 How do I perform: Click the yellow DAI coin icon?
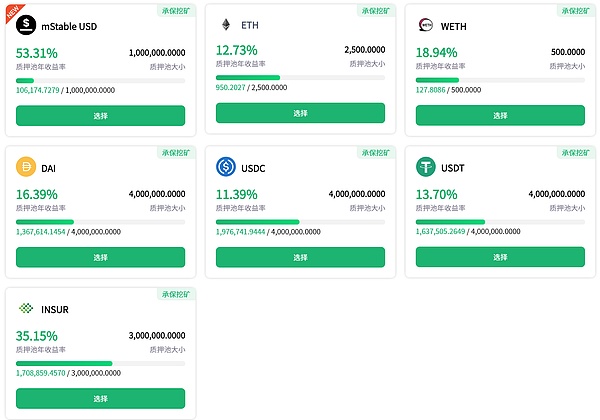(27, 167)
